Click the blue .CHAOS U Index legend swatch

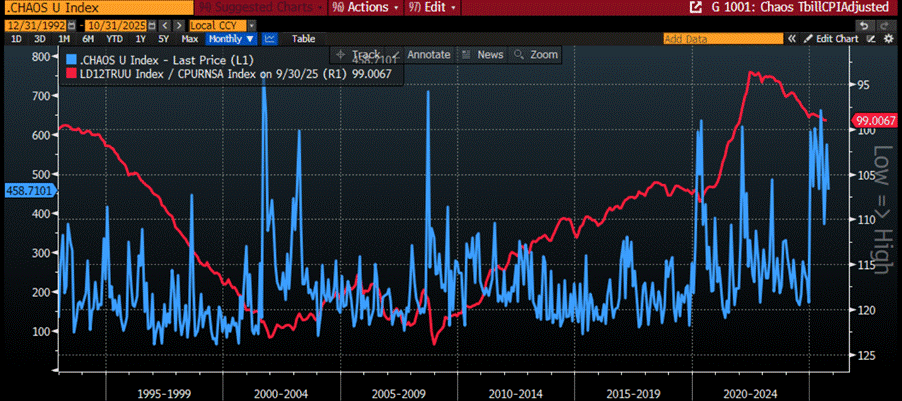tap(71, 60)
